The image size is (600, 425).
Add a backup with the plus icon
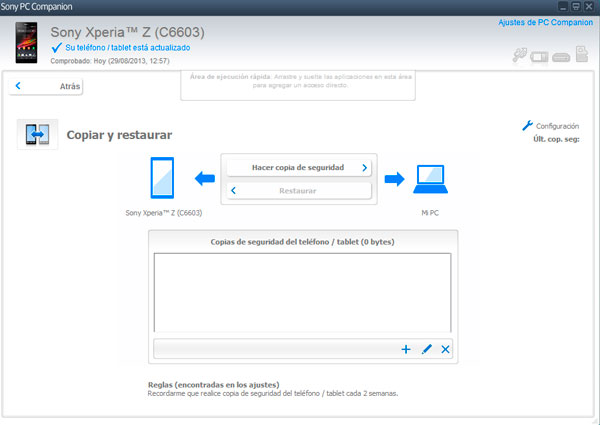click(x=406, y=349)
